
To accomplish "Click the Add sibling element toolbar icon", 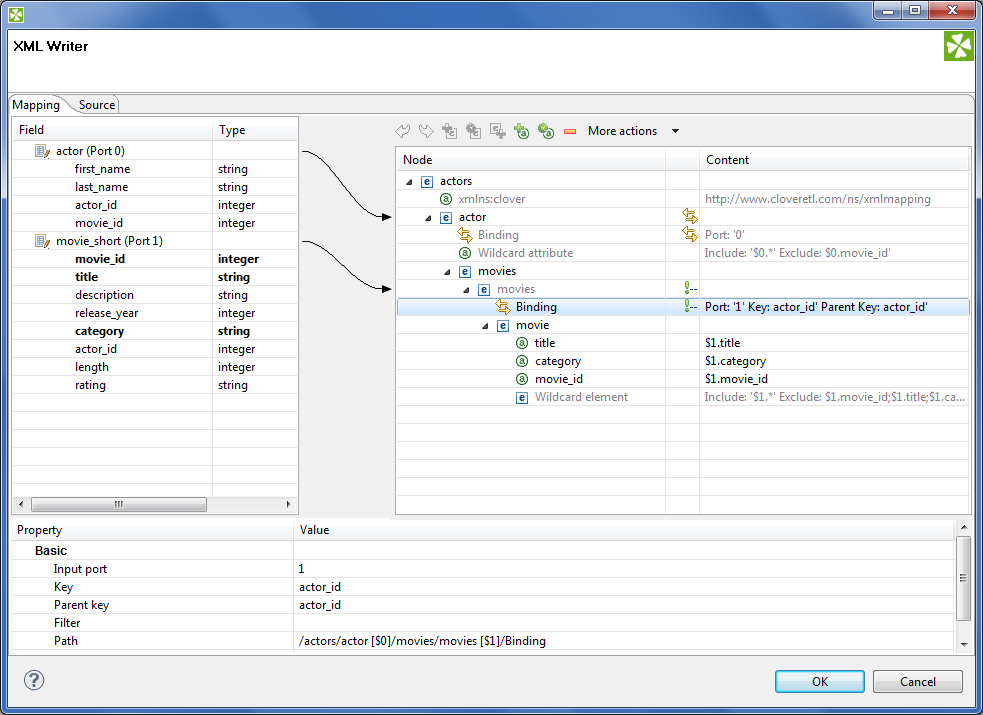I will [498, 130].
